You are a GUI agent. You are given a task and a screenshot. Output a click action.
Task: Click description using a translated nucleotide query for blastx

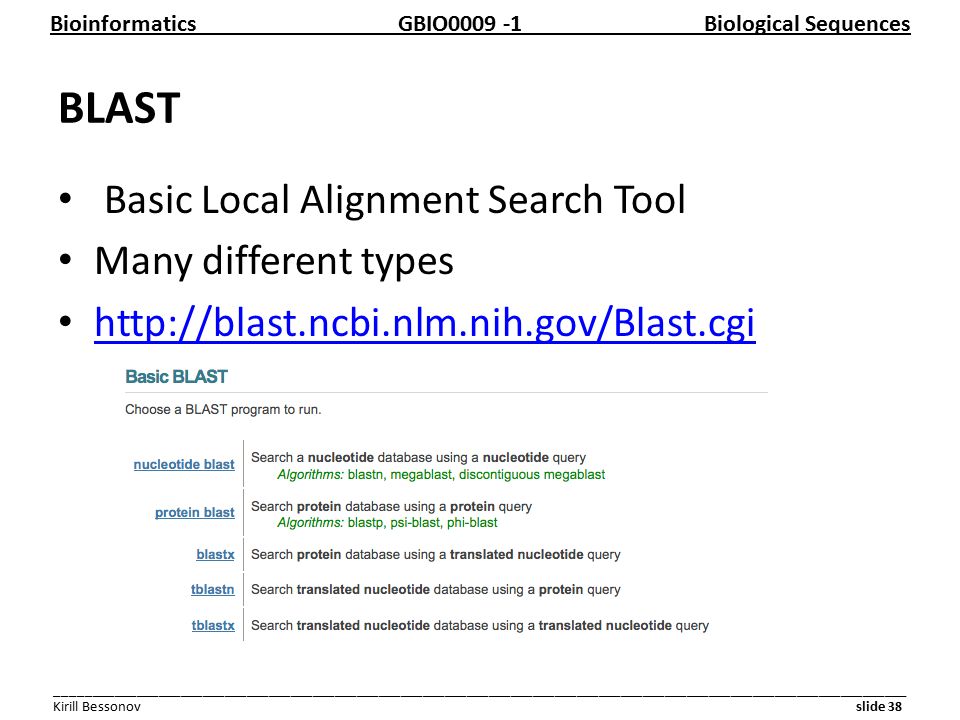pos(435,554)
